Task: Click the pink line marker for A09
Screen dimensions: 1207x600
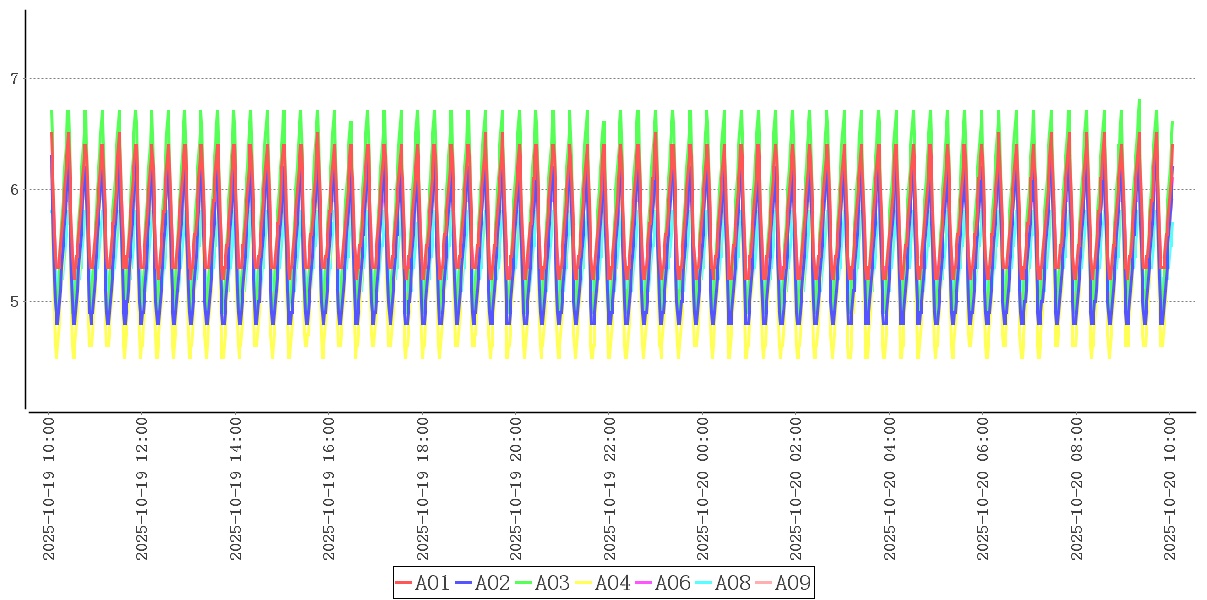Action: pos(764,583)
